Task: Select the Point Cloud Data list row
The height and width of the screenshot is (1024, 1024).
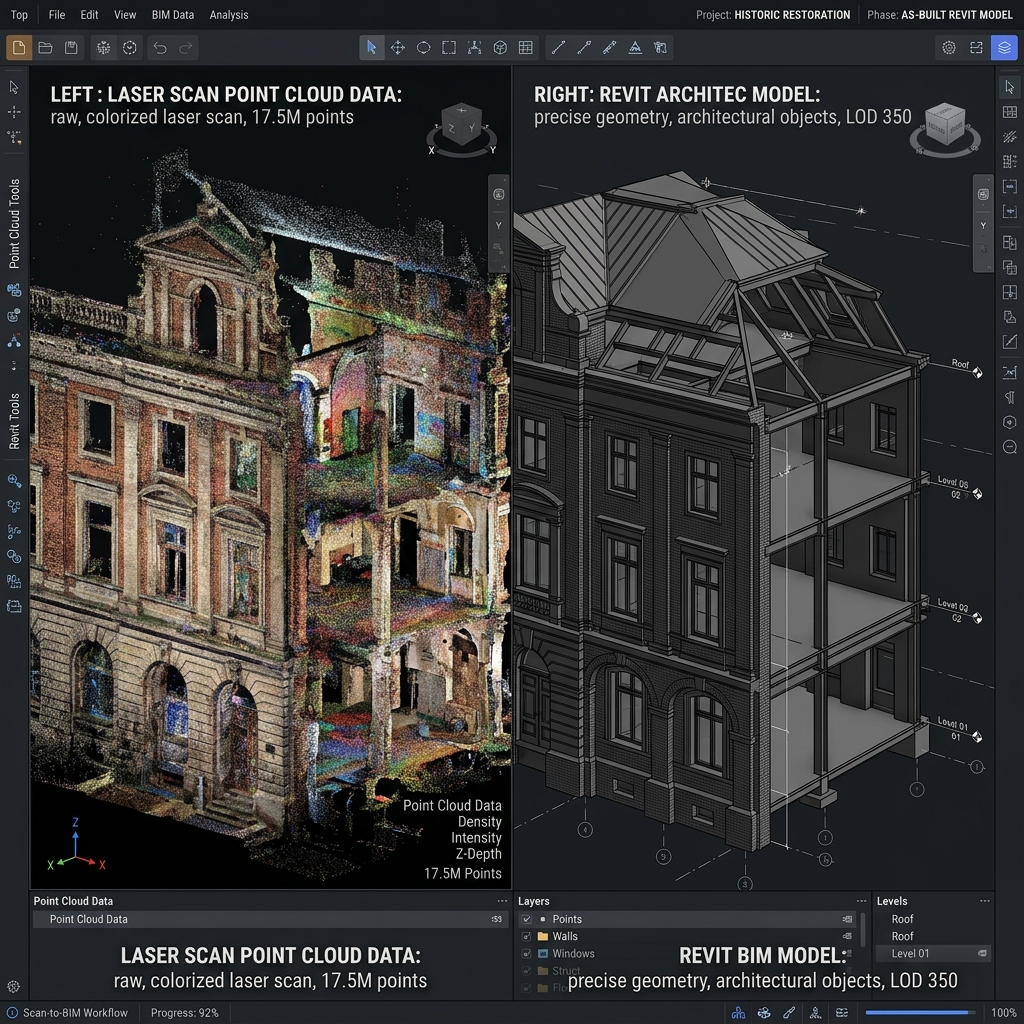Action: 270,919
